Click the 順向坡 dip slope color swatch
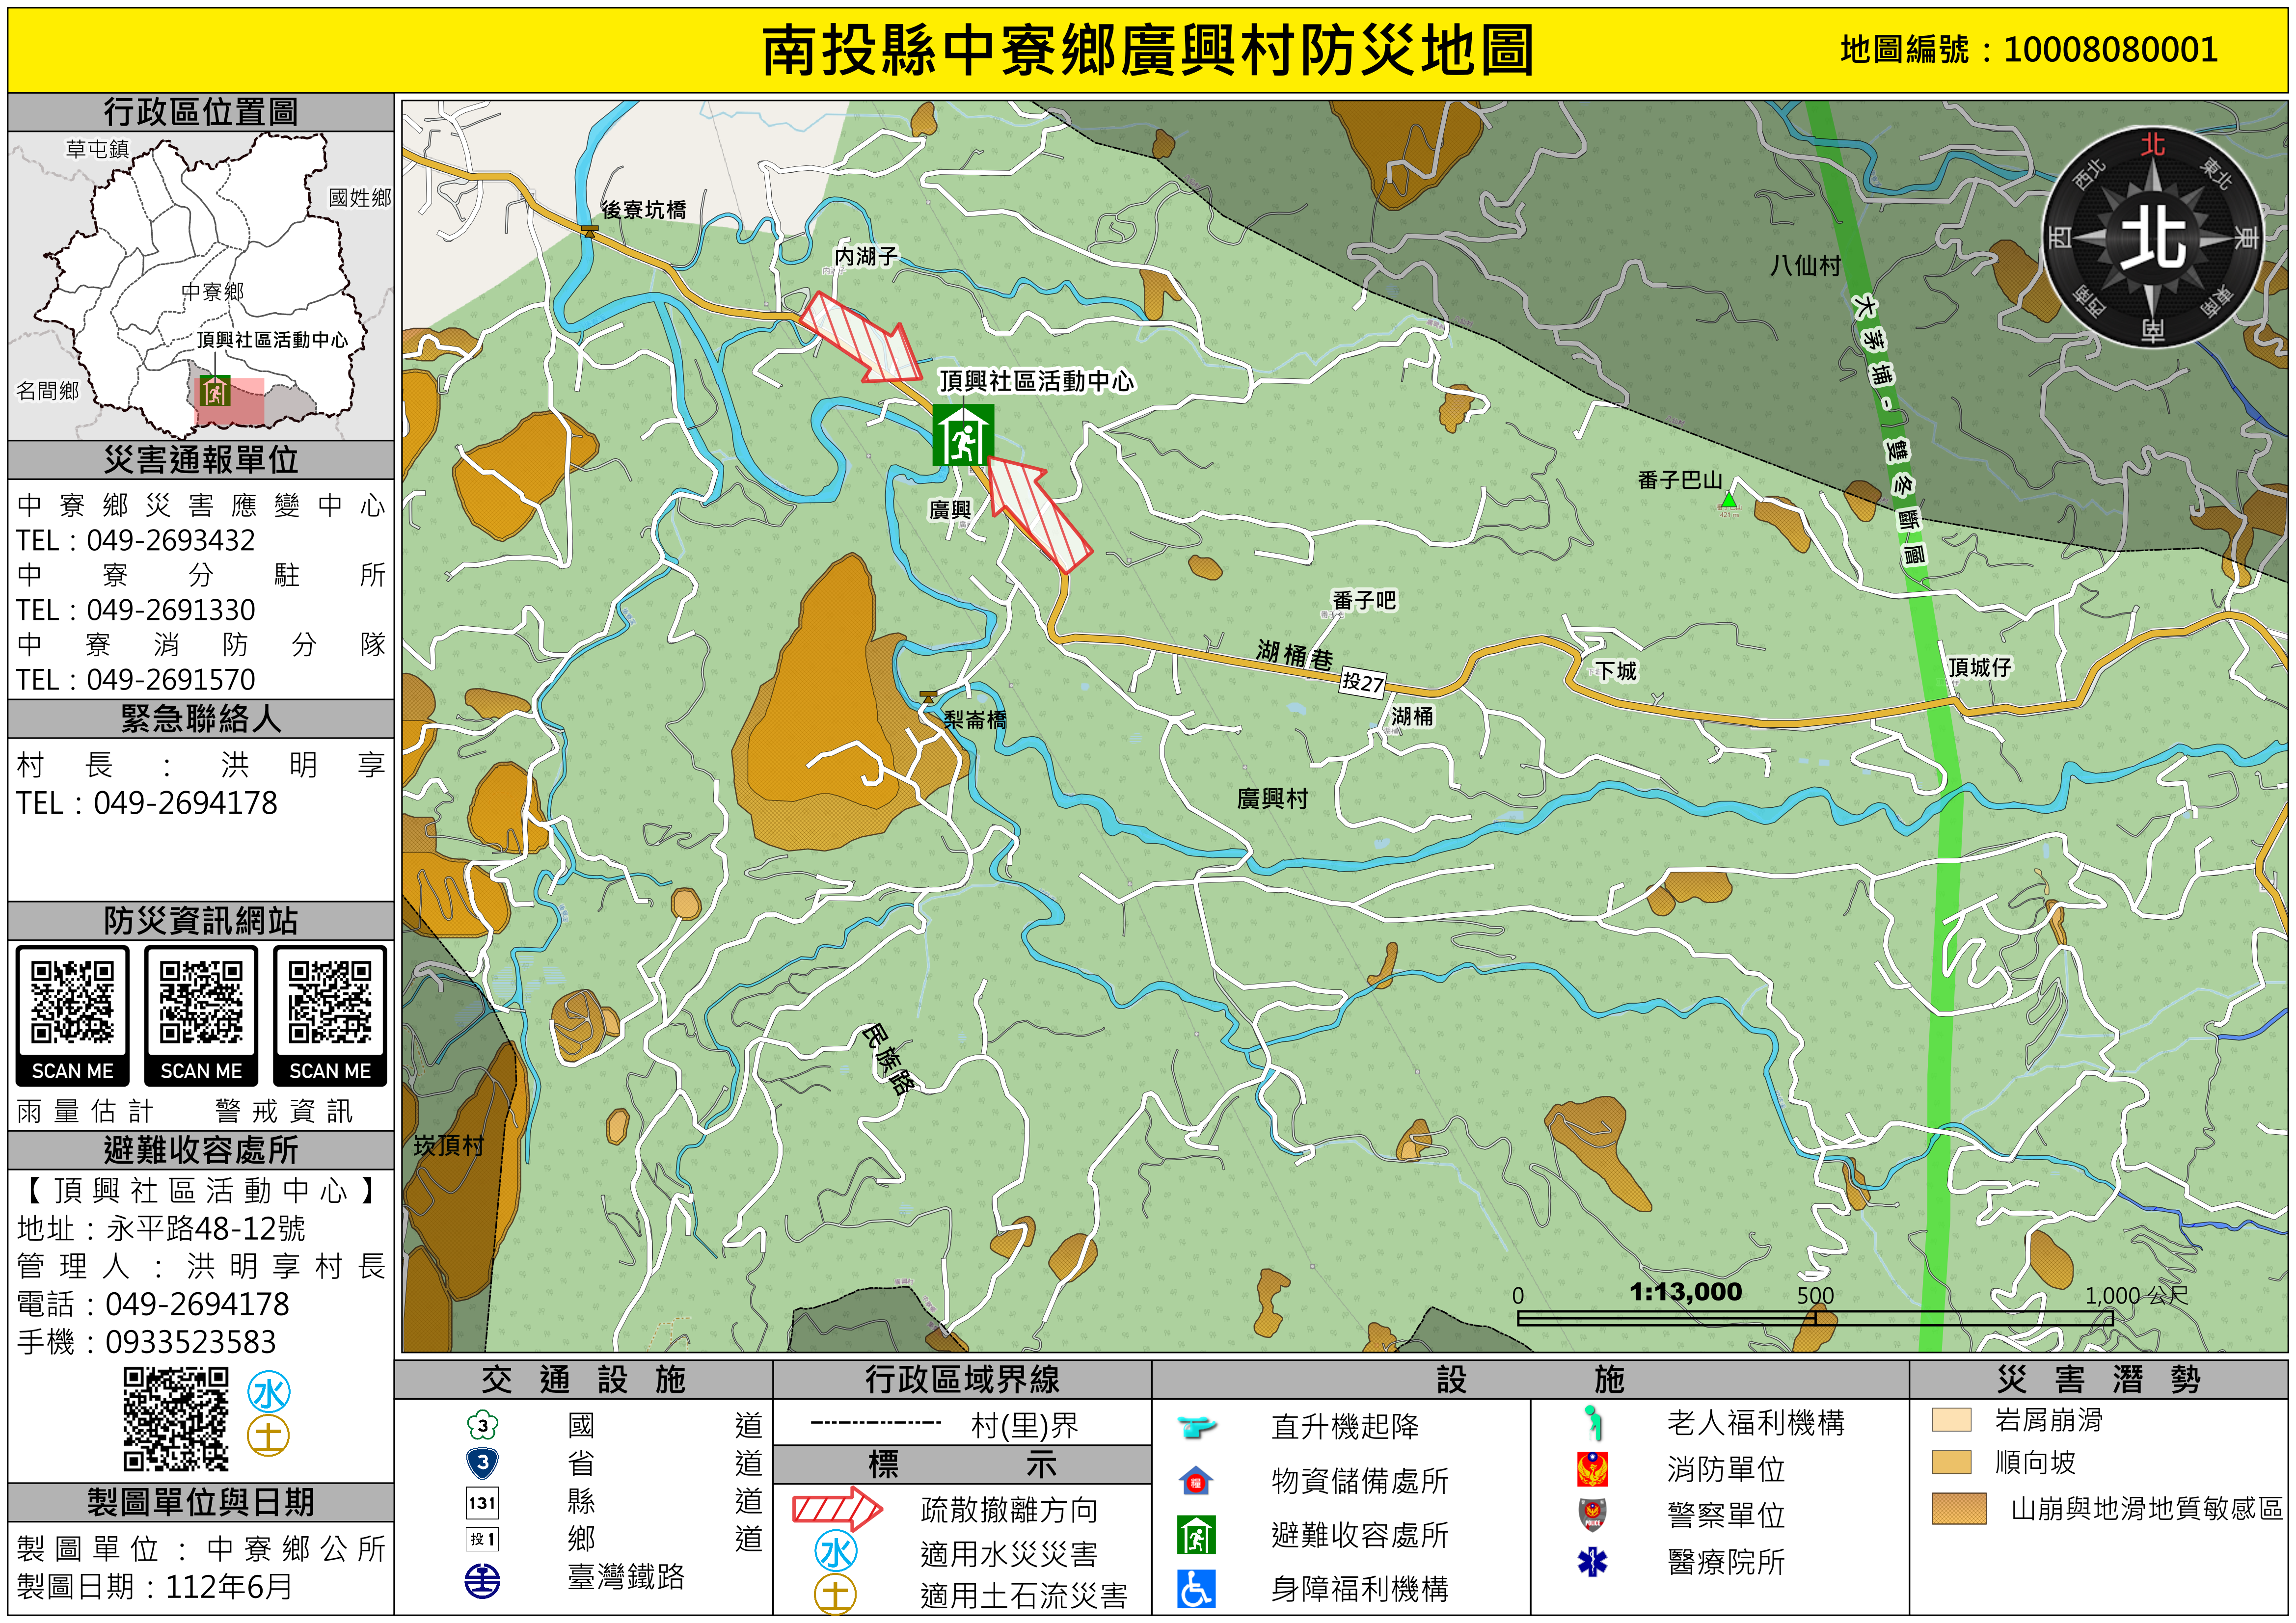The image size is (2296, 1623). coord(1951,1462)
